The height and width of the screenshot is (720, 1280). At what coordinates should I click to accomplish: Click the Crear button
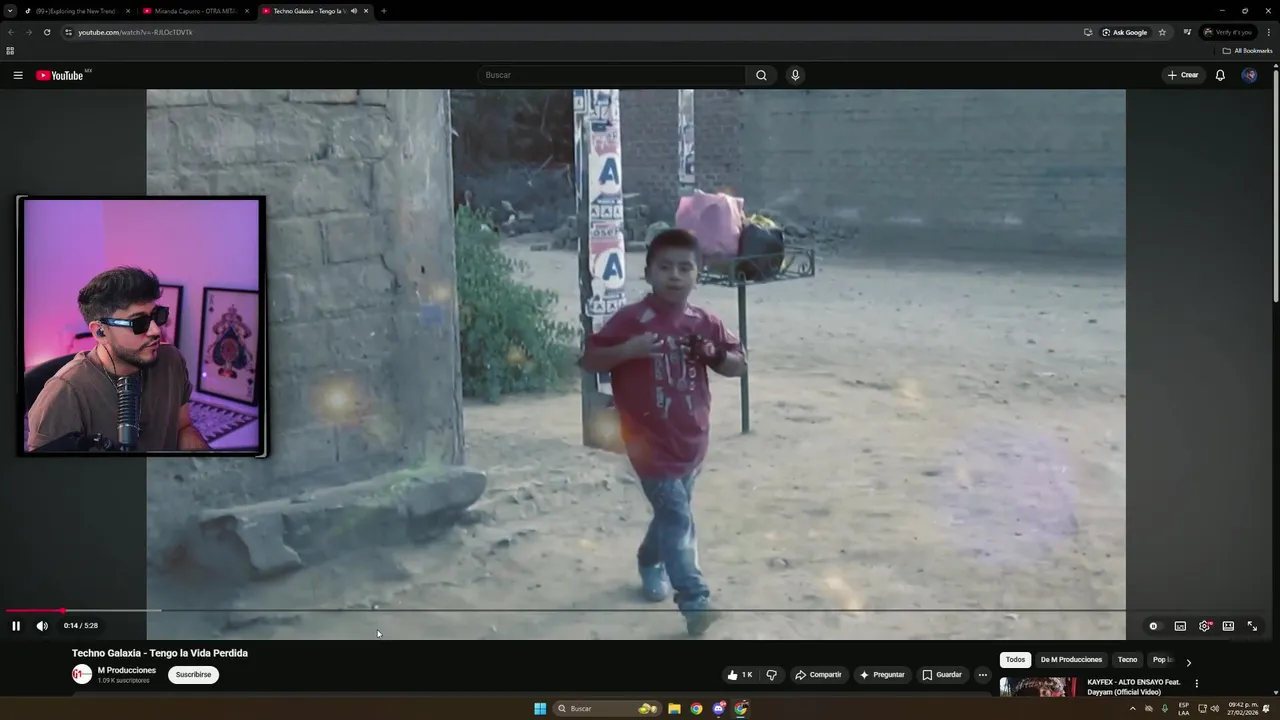pos(1183,75)
